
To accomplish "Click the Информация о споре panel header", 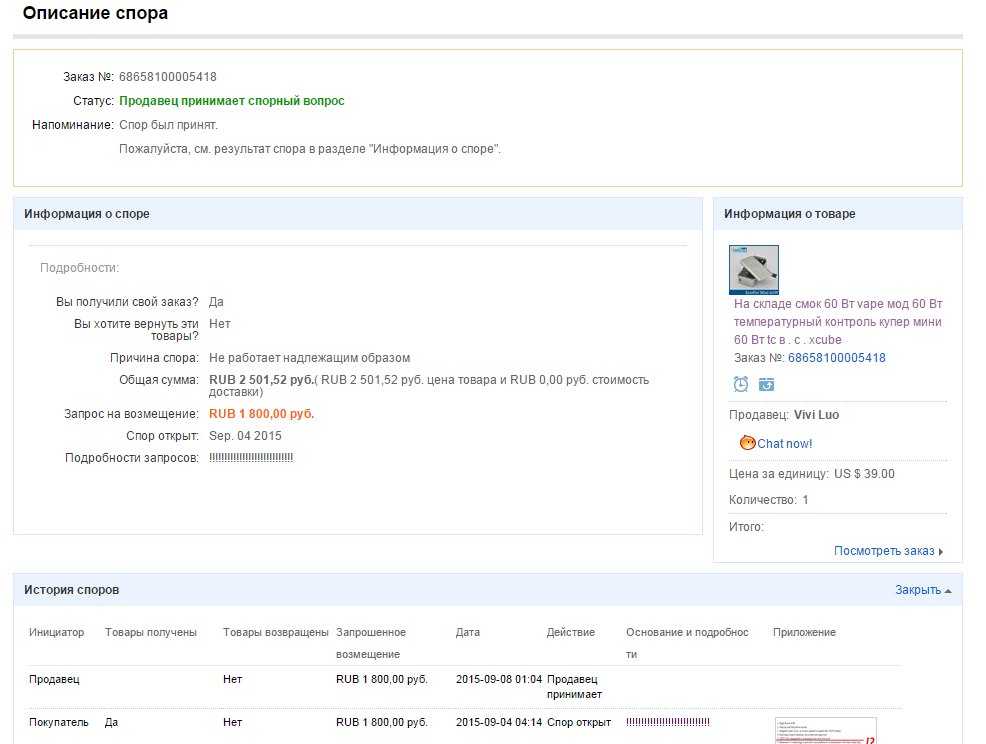I will pyautogui.click(x=87, y=214).
